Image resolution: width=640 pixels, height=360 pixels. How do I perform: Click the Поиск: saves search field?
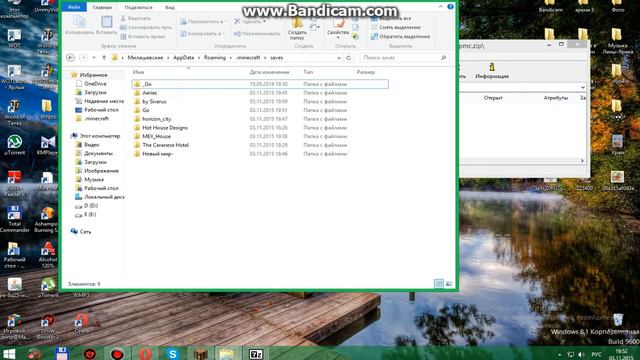click(404, 58)
